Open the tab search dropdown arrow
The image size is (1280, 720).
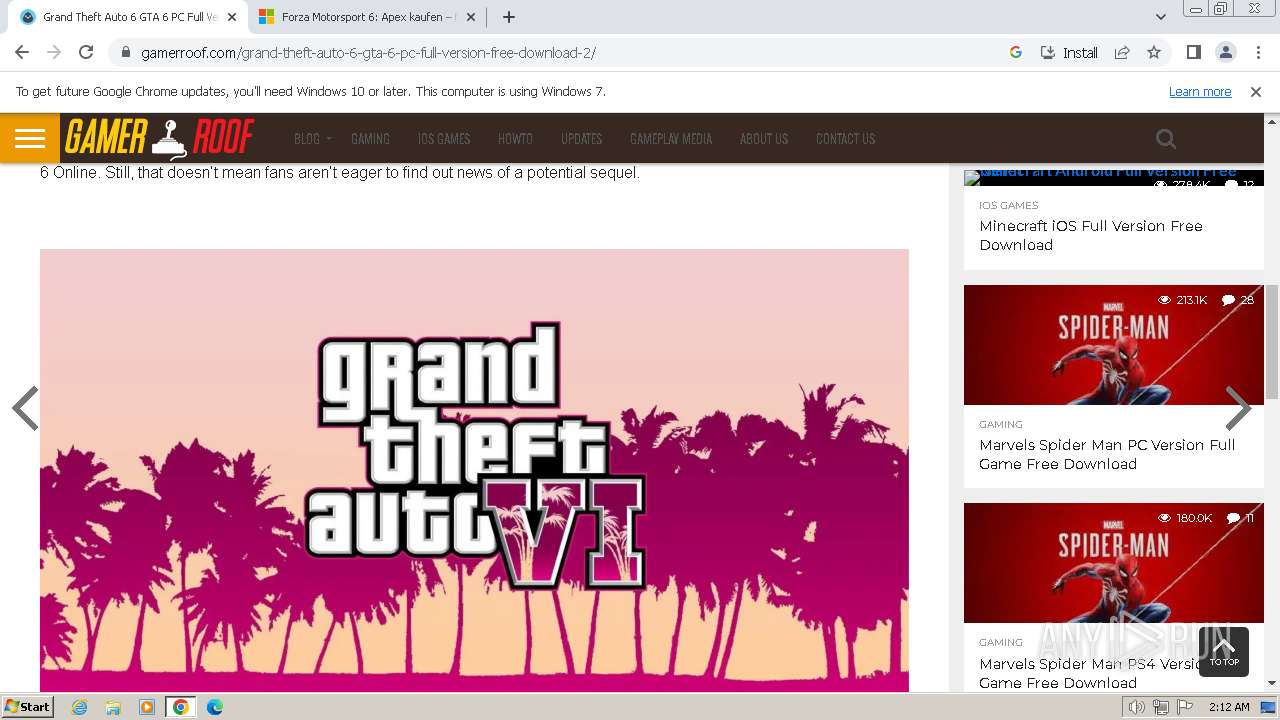[1160, 17]
